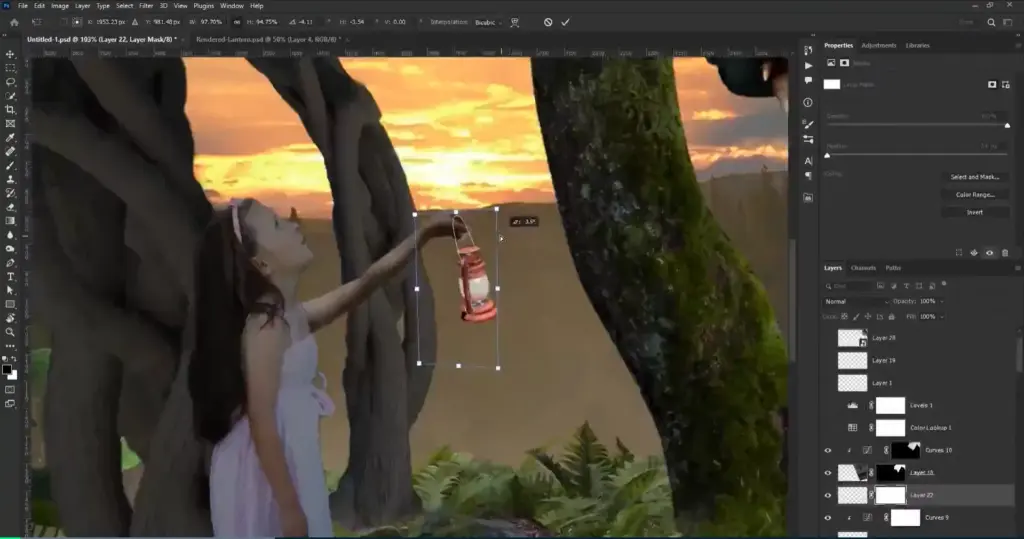Select the Eraser tool

tap(10, 207)
